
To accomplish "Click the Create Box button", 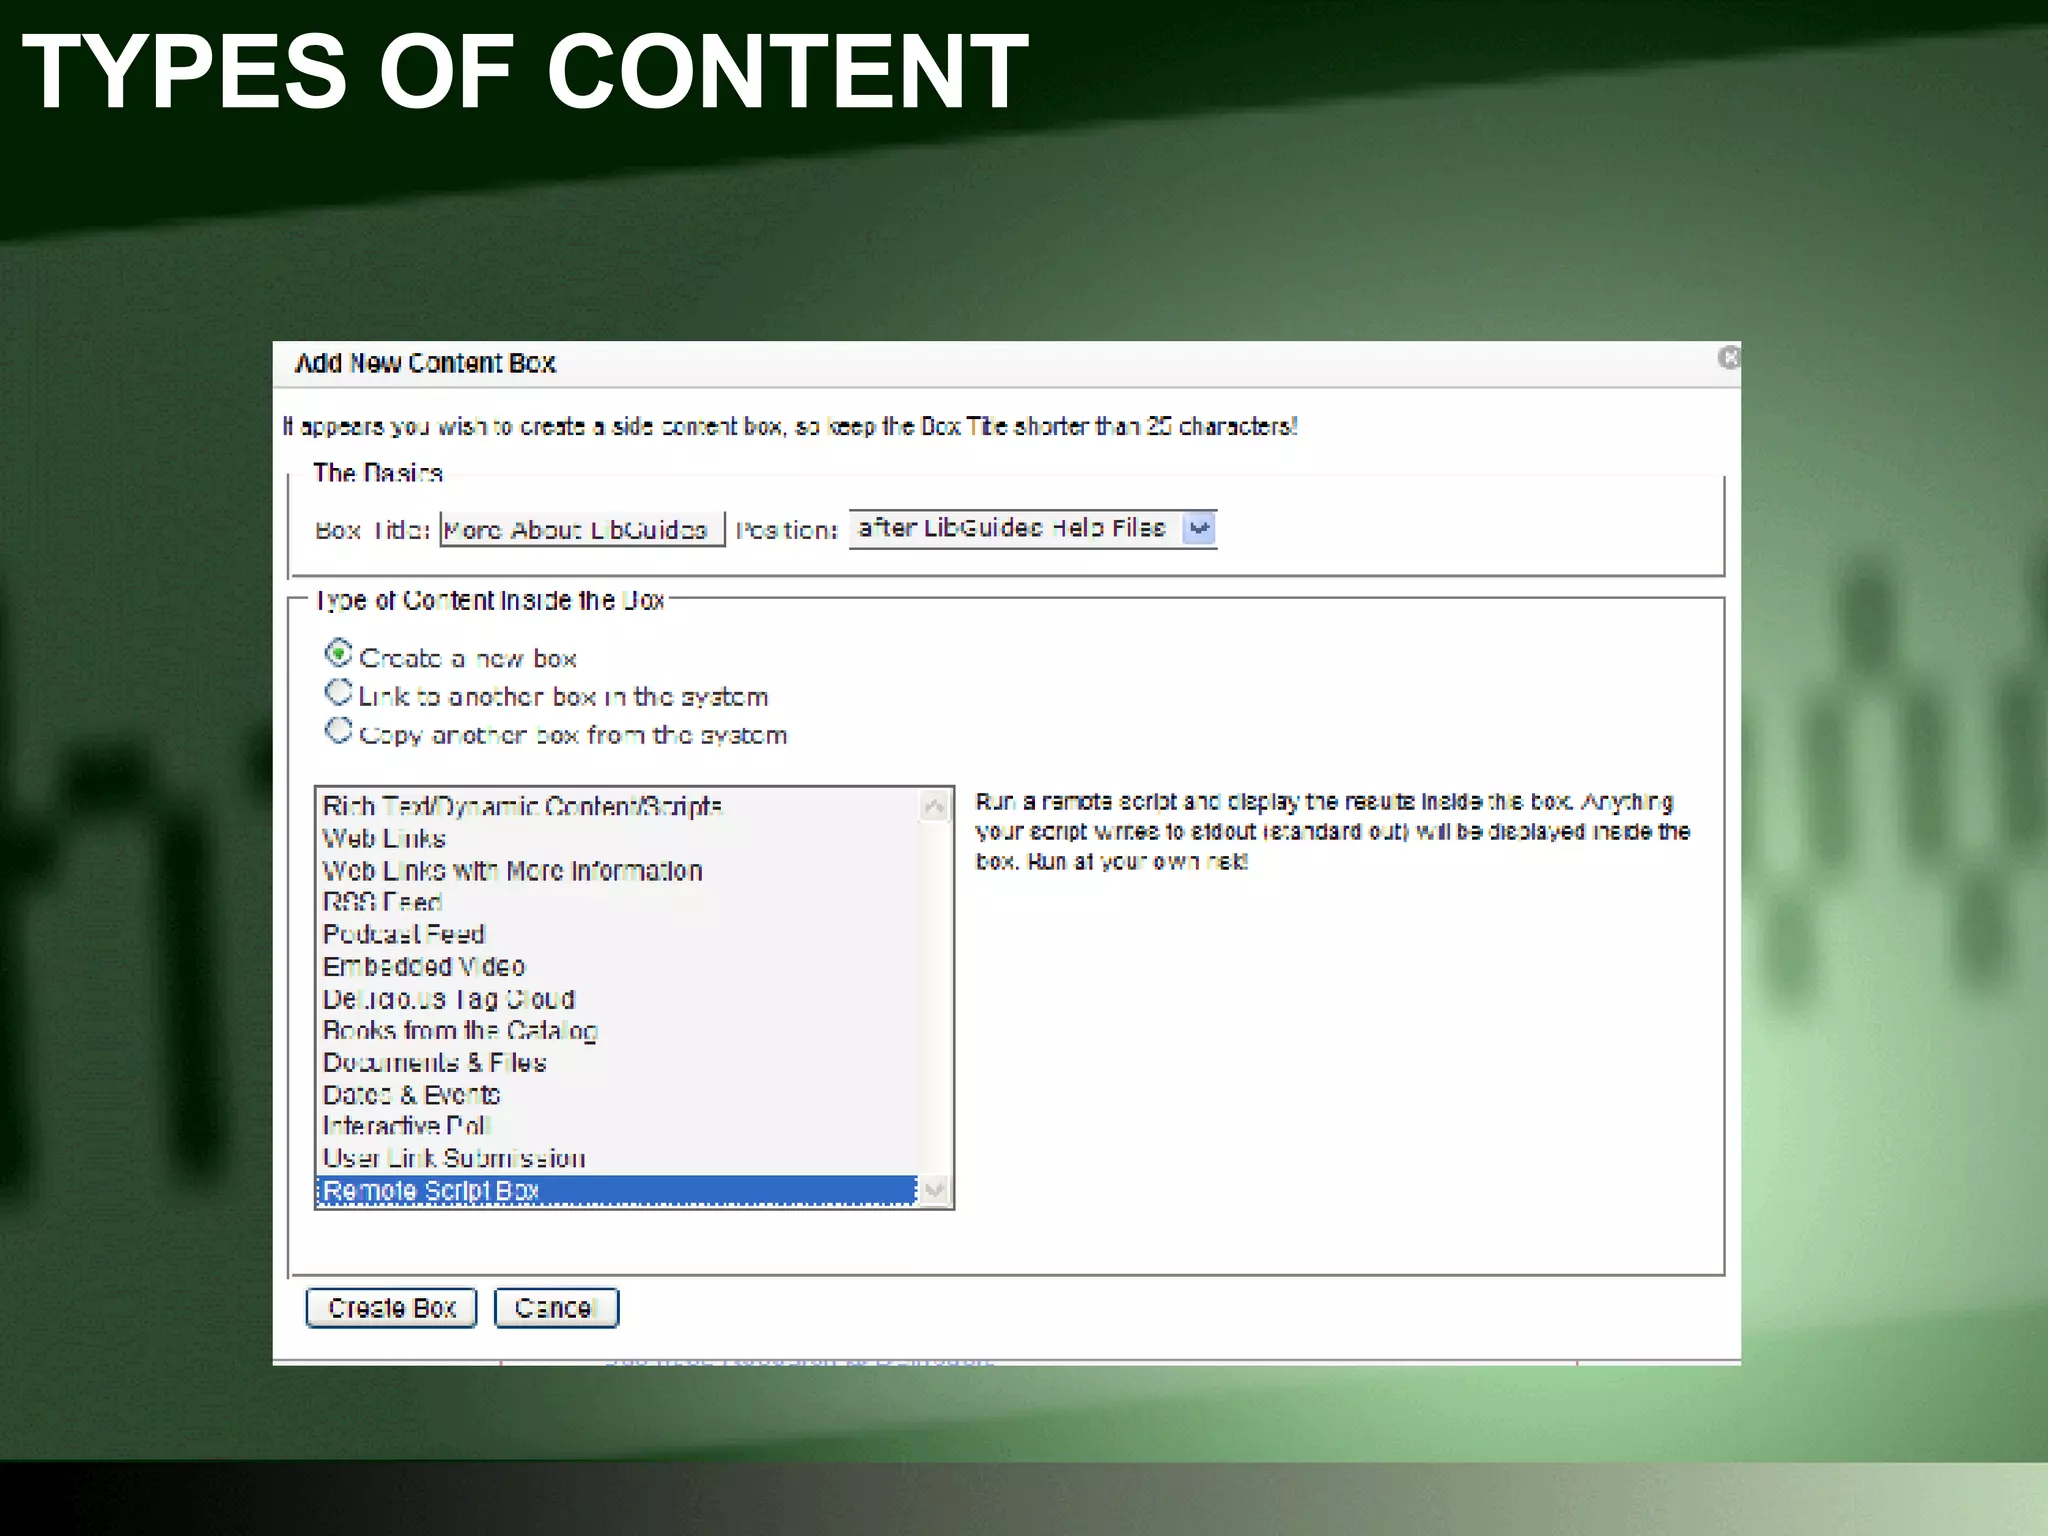I will [391, 1308].
